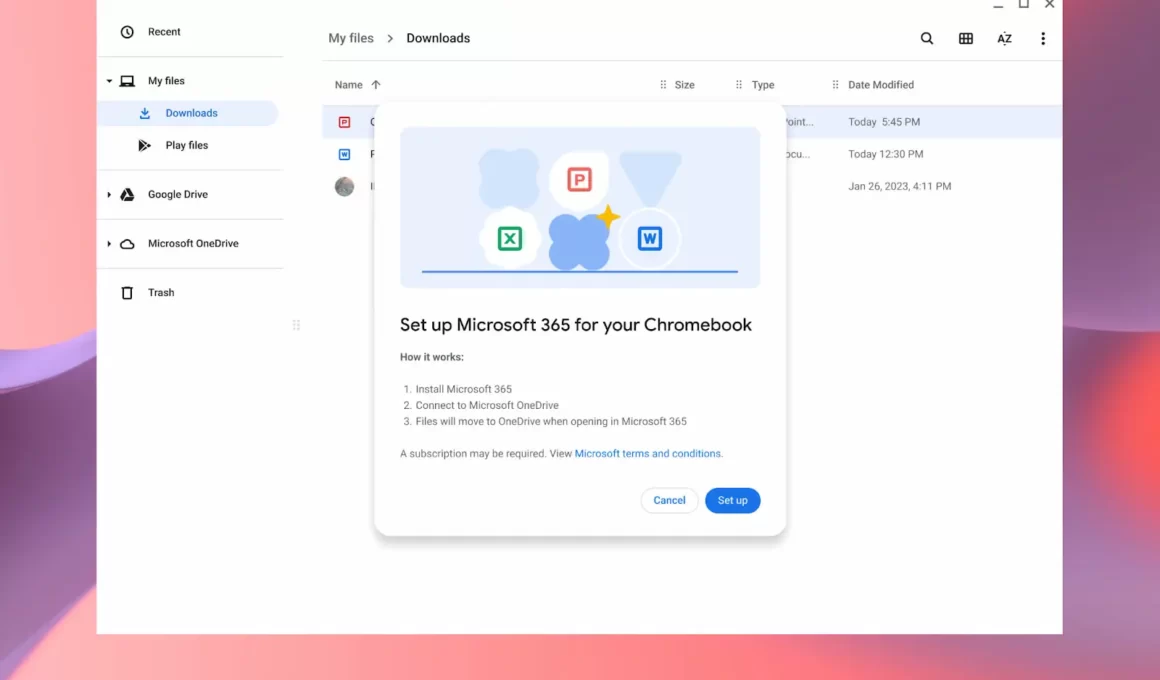Switch to grid thumbnail view

point(966,39)
